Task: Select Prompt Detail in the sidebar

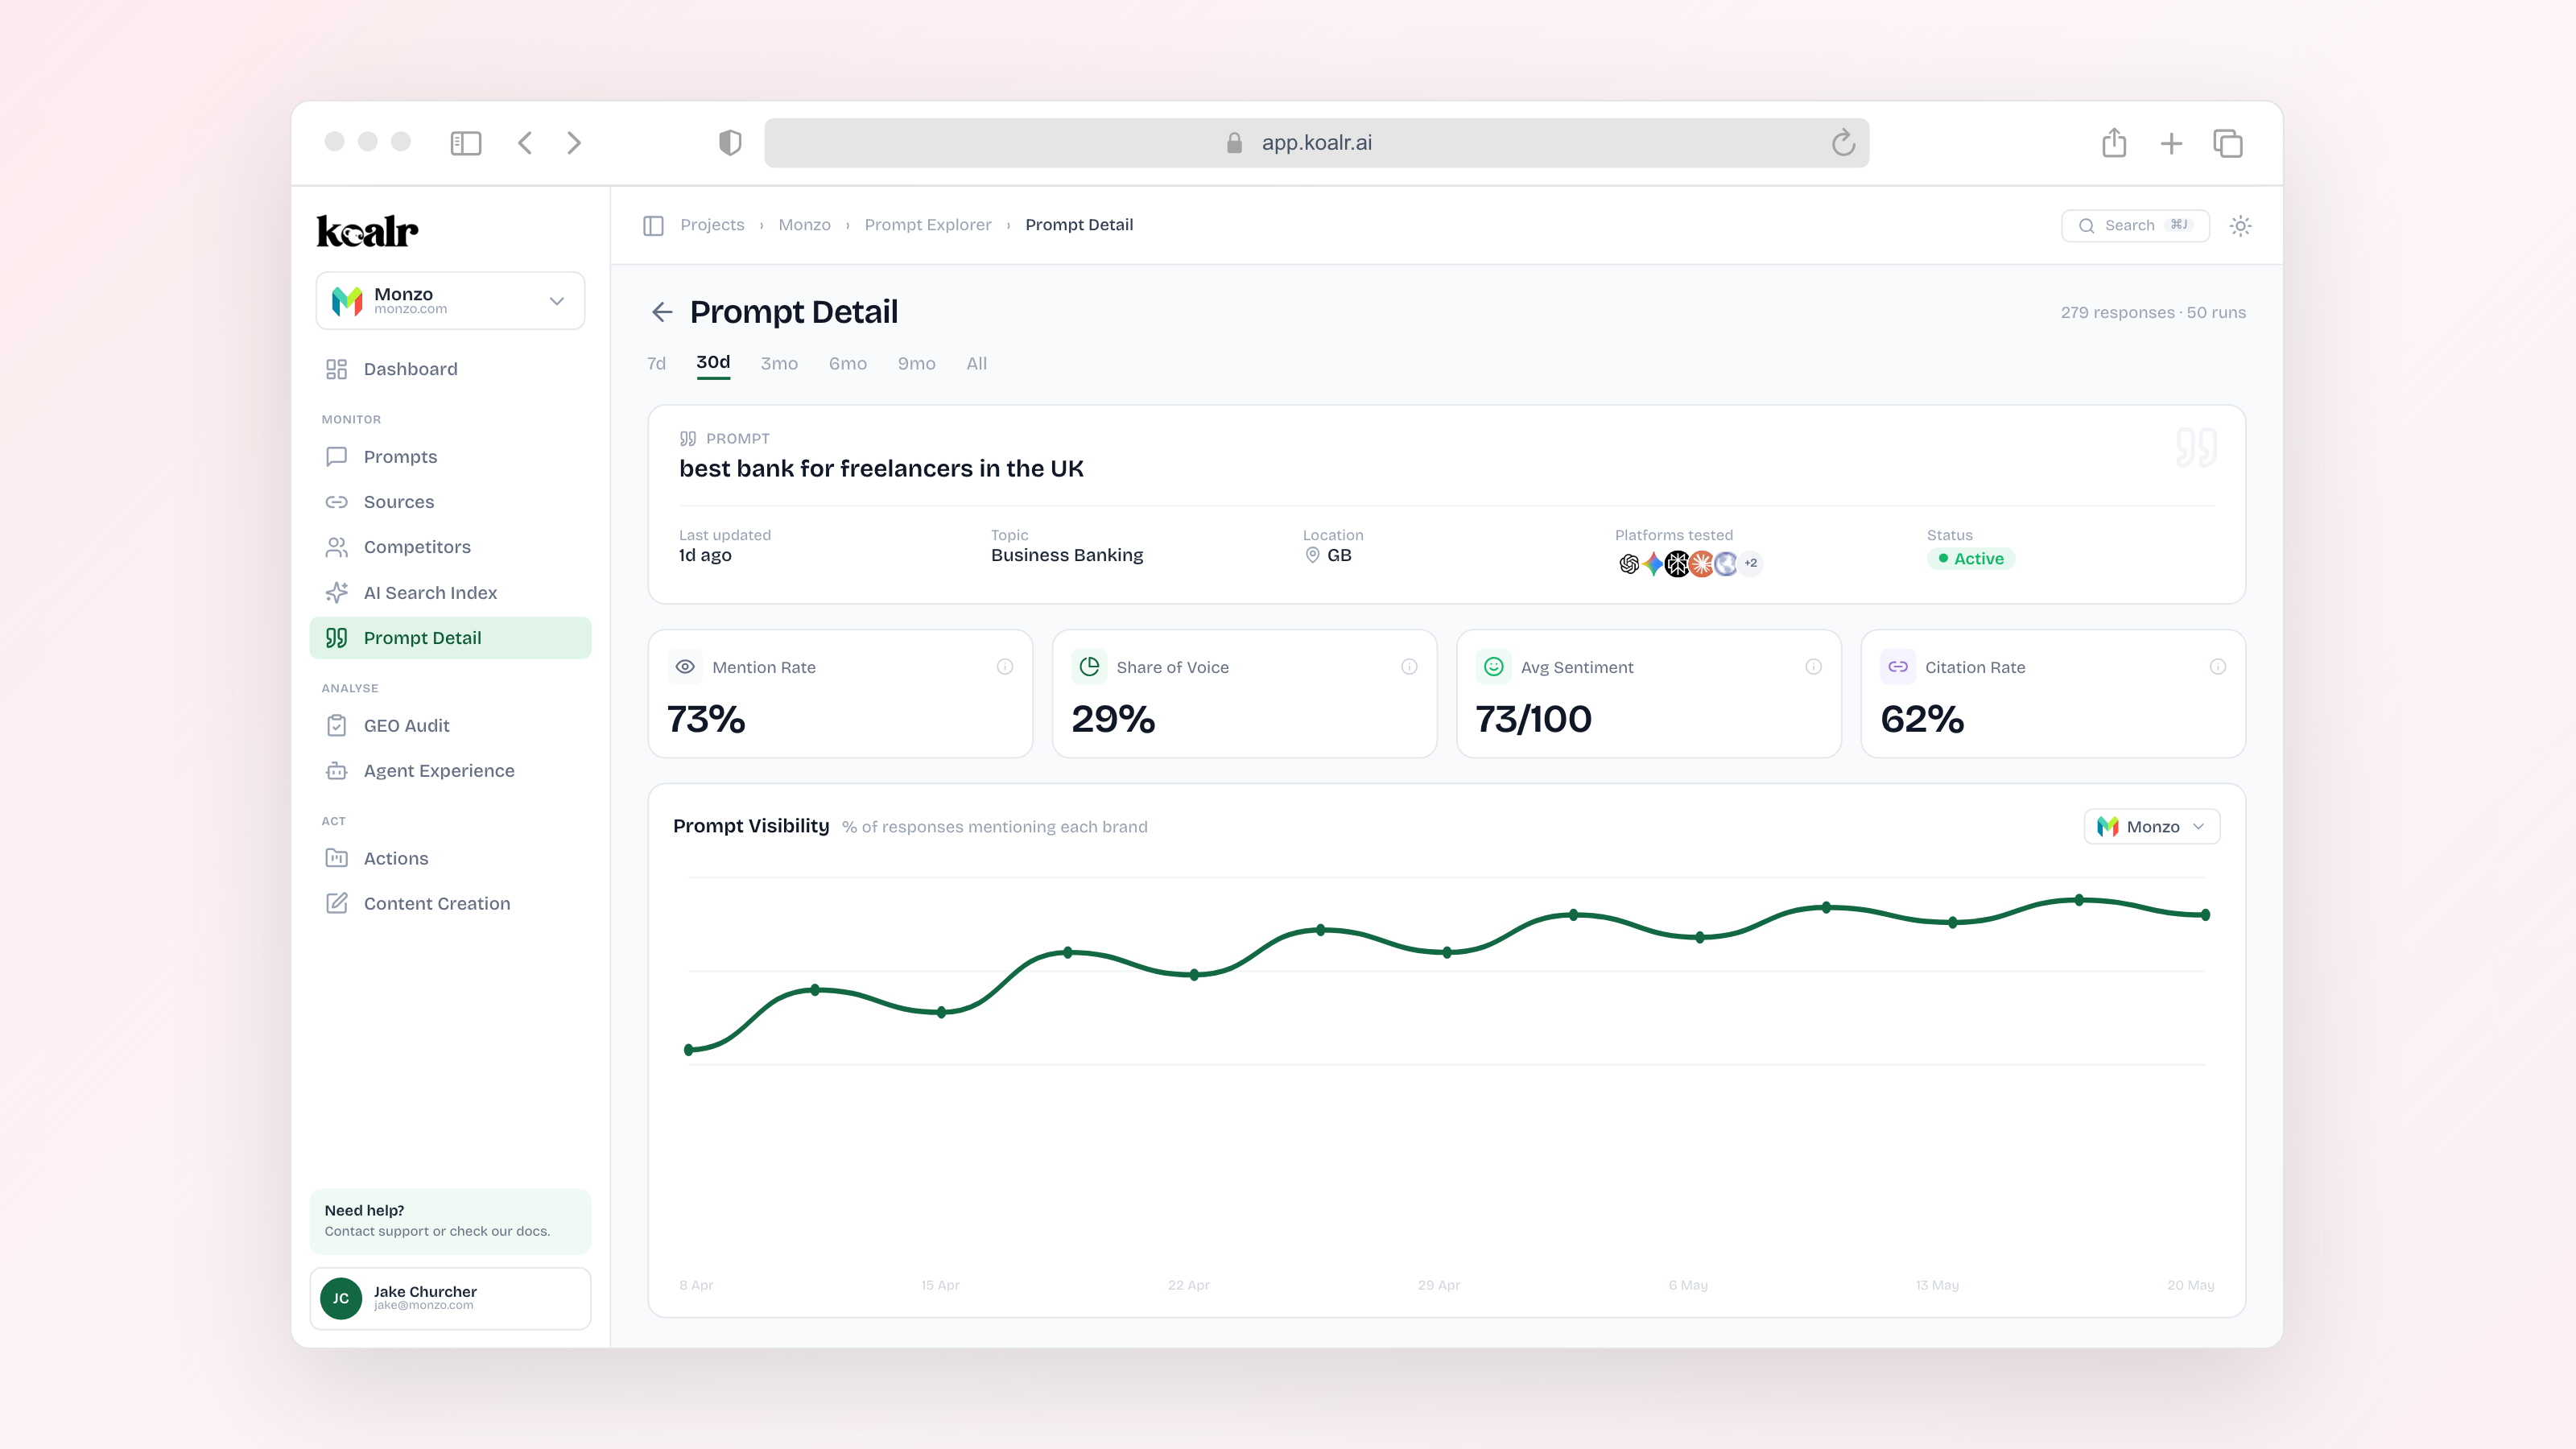Action: [x=450, y=638]
